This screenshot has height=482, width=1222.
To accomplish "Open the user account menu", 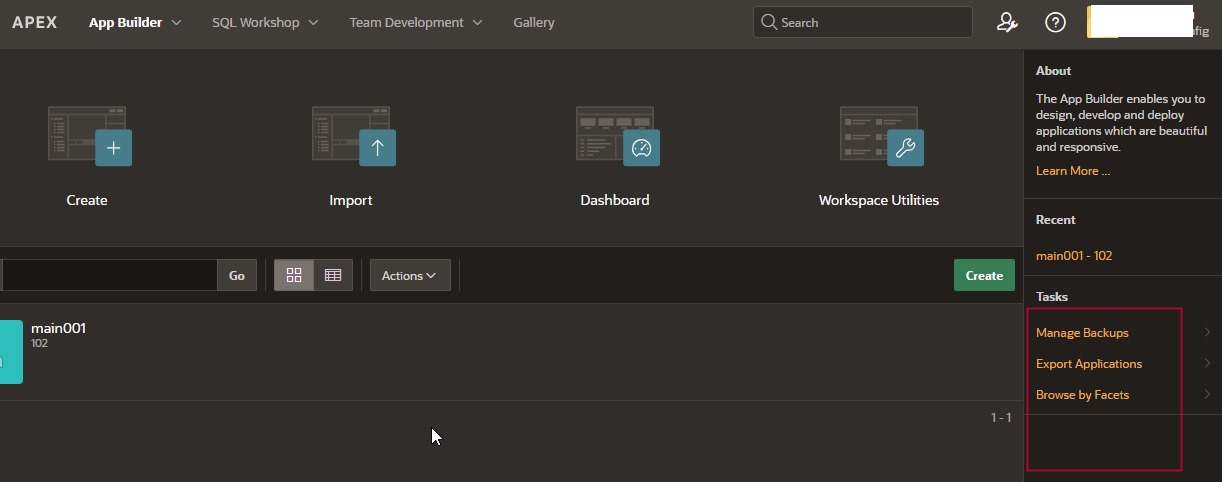I will [x=1149, y=22].
